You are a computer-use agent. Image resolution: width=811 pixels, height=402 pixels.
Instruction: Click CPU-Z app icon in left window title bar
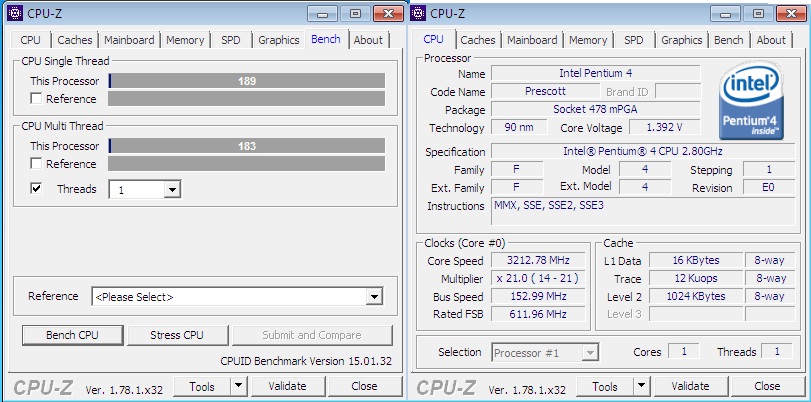[x=15, y=12]
